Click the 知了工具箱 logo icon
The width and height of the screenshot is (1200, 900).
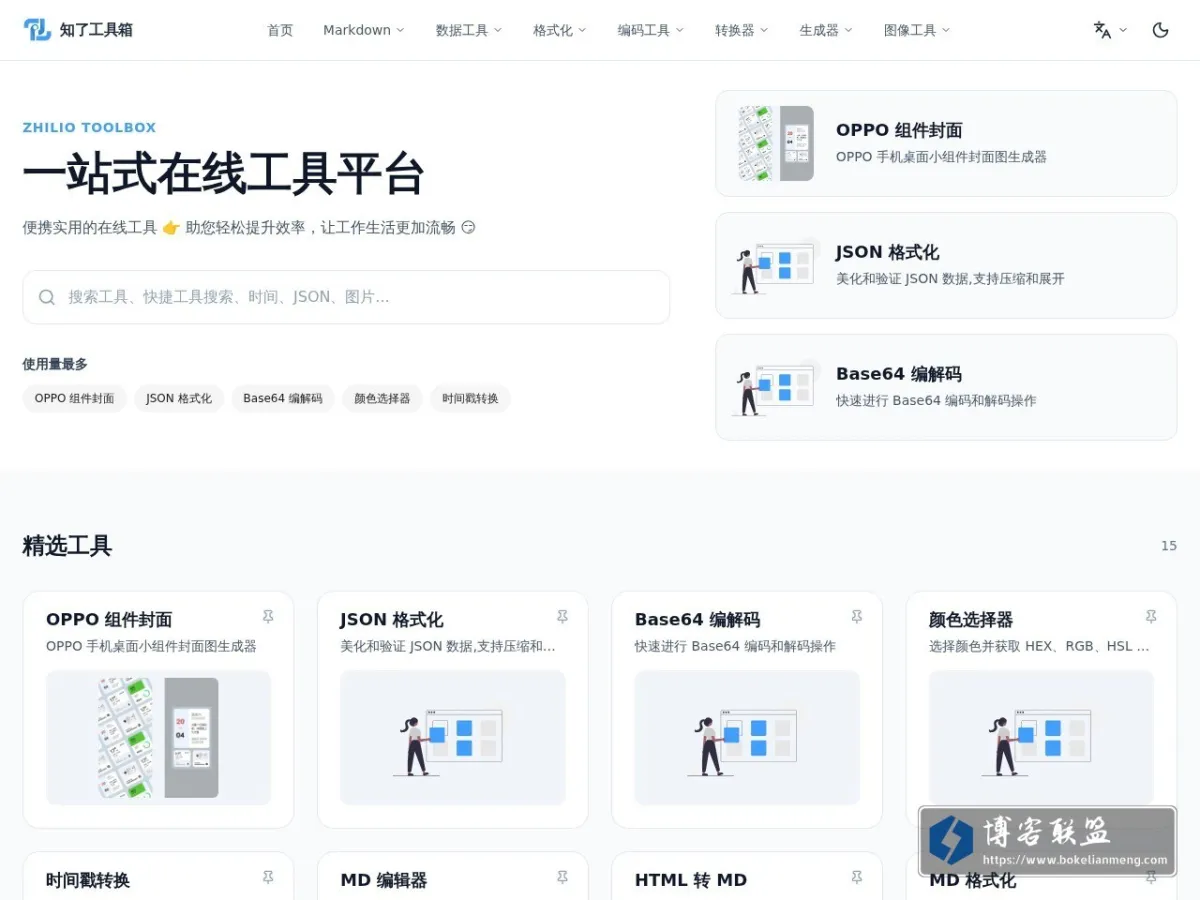coord(37,30)
